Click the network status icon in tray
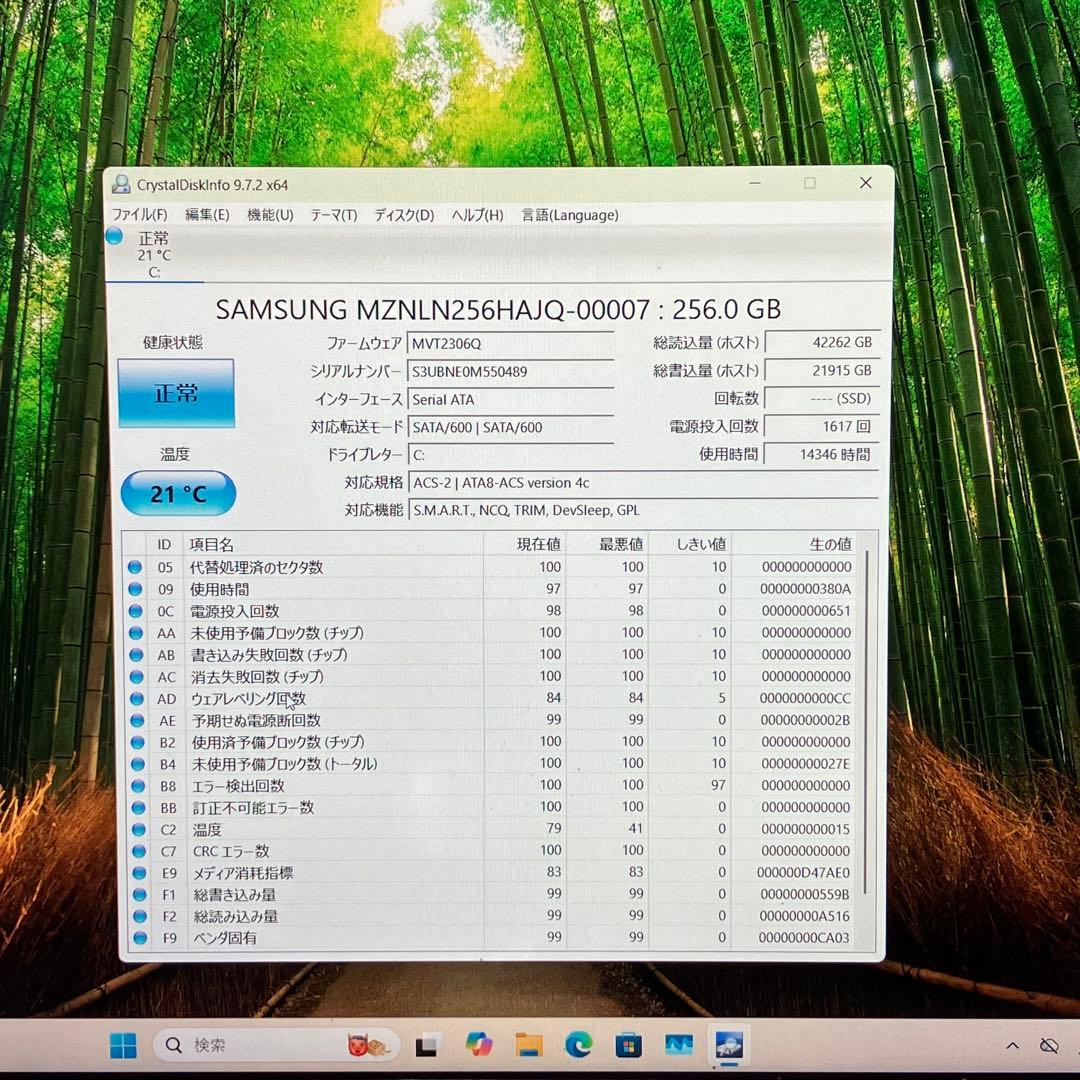1080x1080 pixels. point(1049,1046)
